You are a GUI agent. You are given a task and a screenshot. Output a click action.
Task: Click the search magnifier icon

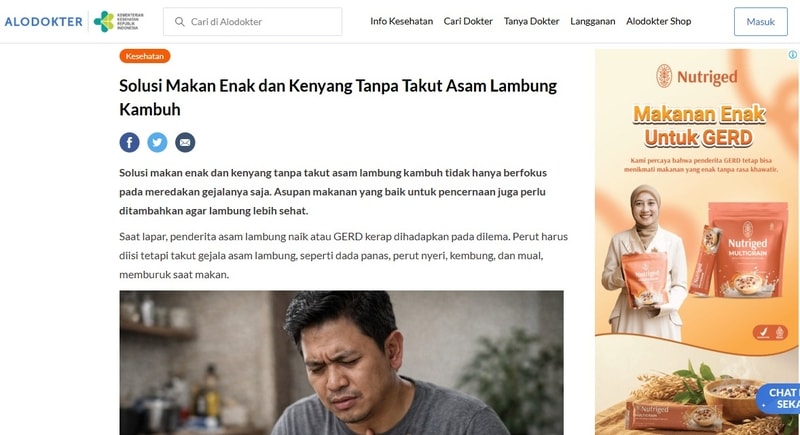[180, 22]
